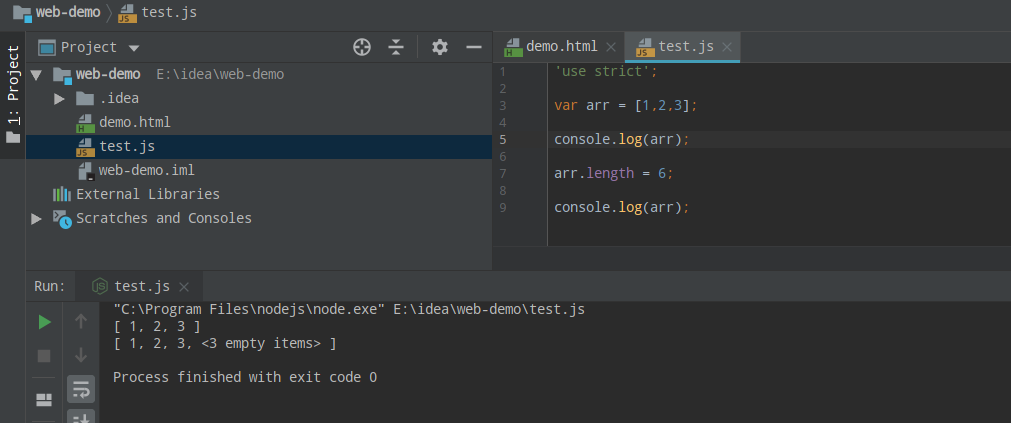Viewport: 1011px width, 423px height.
Task: Click the node.exe command line in console
Action: tap(349, 310)
